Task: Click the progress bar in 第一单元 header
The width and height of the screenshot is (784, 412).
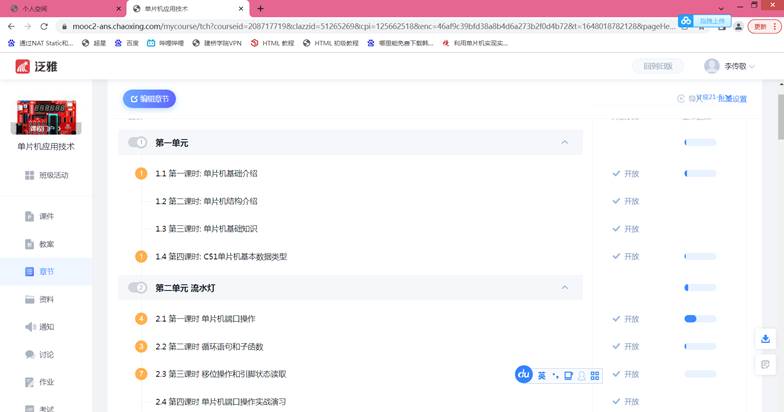Action: 700,142
